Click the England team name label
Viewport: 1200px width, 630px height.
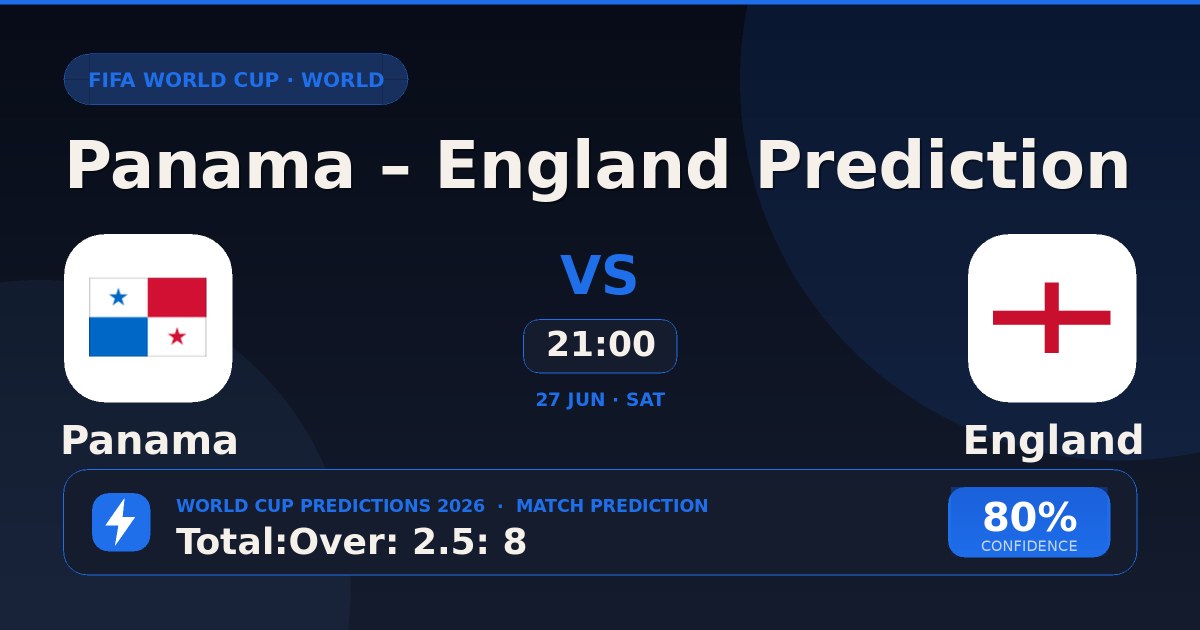point(1053,440)
